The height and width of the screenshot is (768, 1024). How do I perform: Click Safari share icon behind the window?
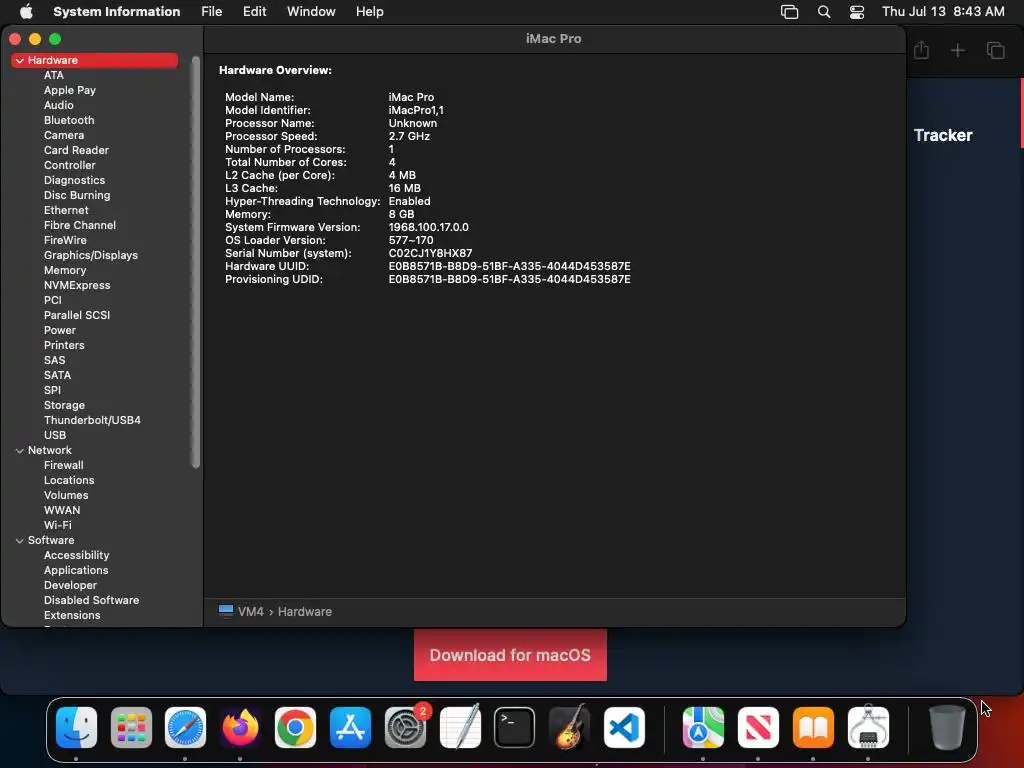click(x=921, y=50)
